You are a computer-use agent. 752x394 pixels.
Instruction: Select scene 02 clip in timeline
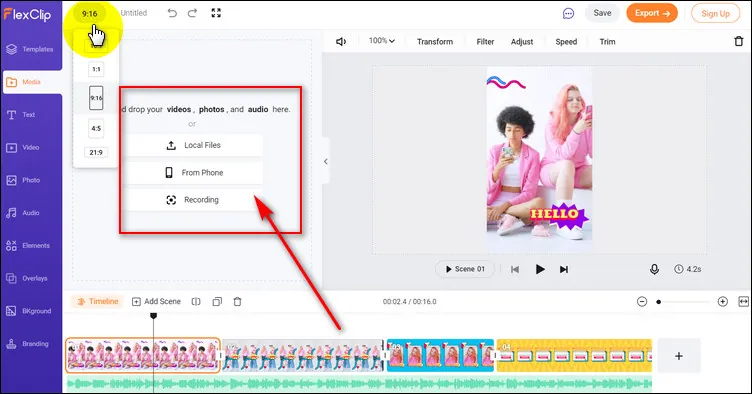(303, 355)
